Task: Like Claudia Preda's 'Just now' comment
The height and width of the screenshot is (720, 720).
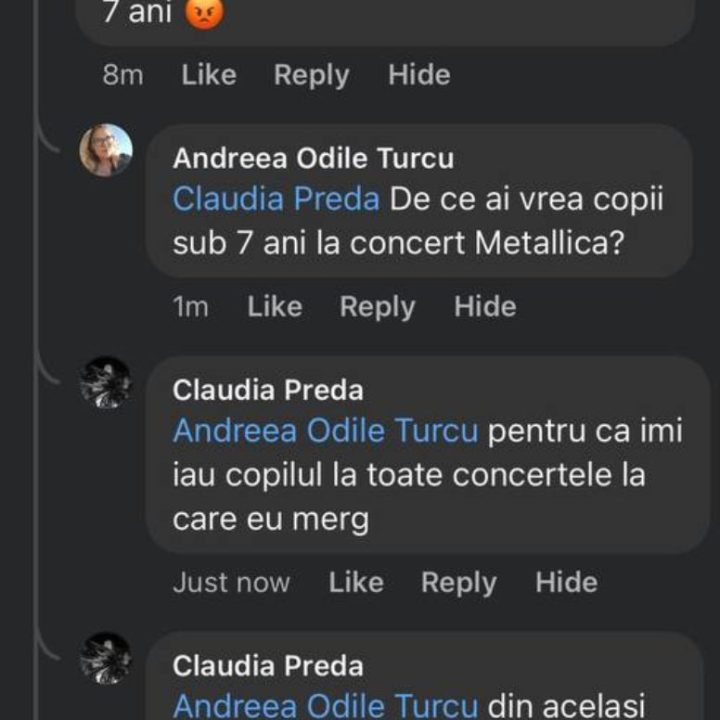Action: point(356,583)
